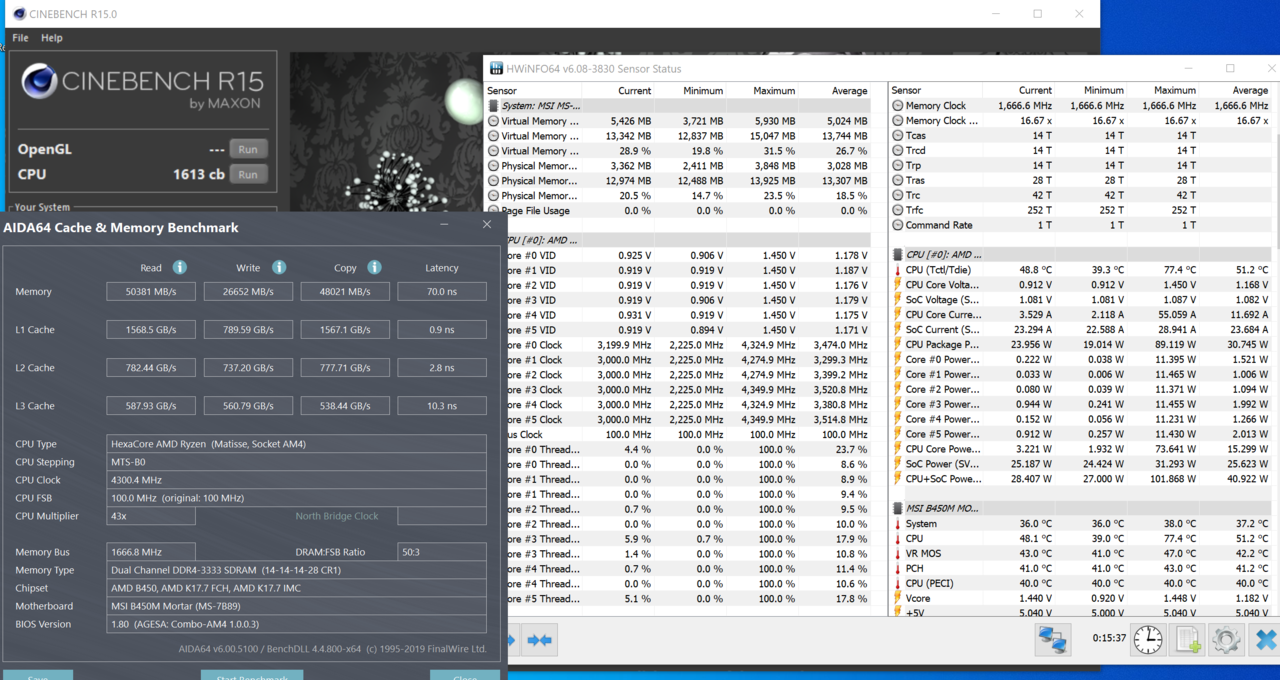Image resolution: width=1280 pixels, height=680 pixels.
Task: Select the SoC Voltage sensor row
Action: click(x=1080, y=300)
